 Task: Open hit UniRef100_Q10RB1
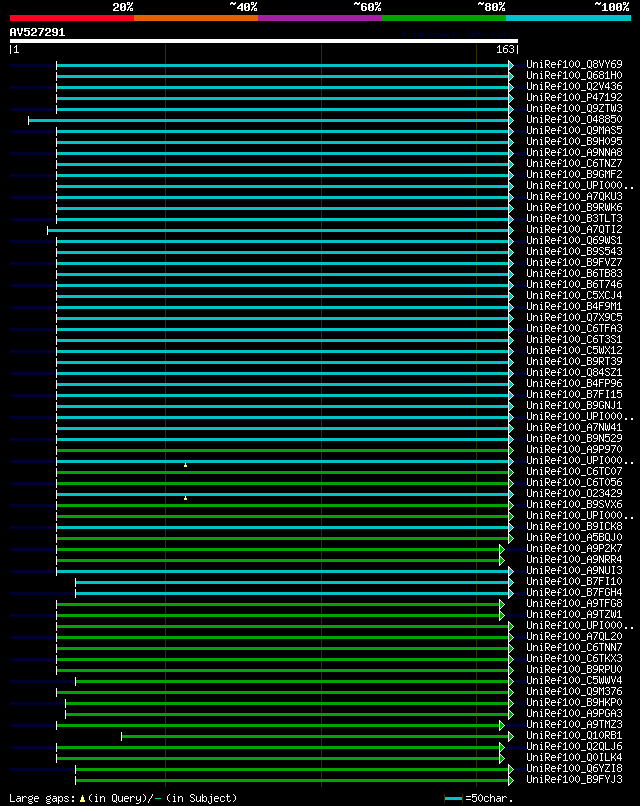pyautogui.click(x=574, y=736)
